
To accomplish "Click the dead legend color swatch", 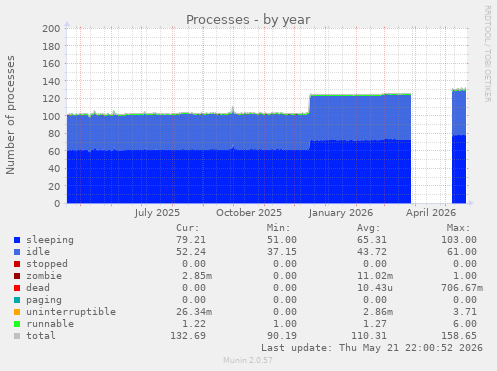I will (x=17, y=288).
